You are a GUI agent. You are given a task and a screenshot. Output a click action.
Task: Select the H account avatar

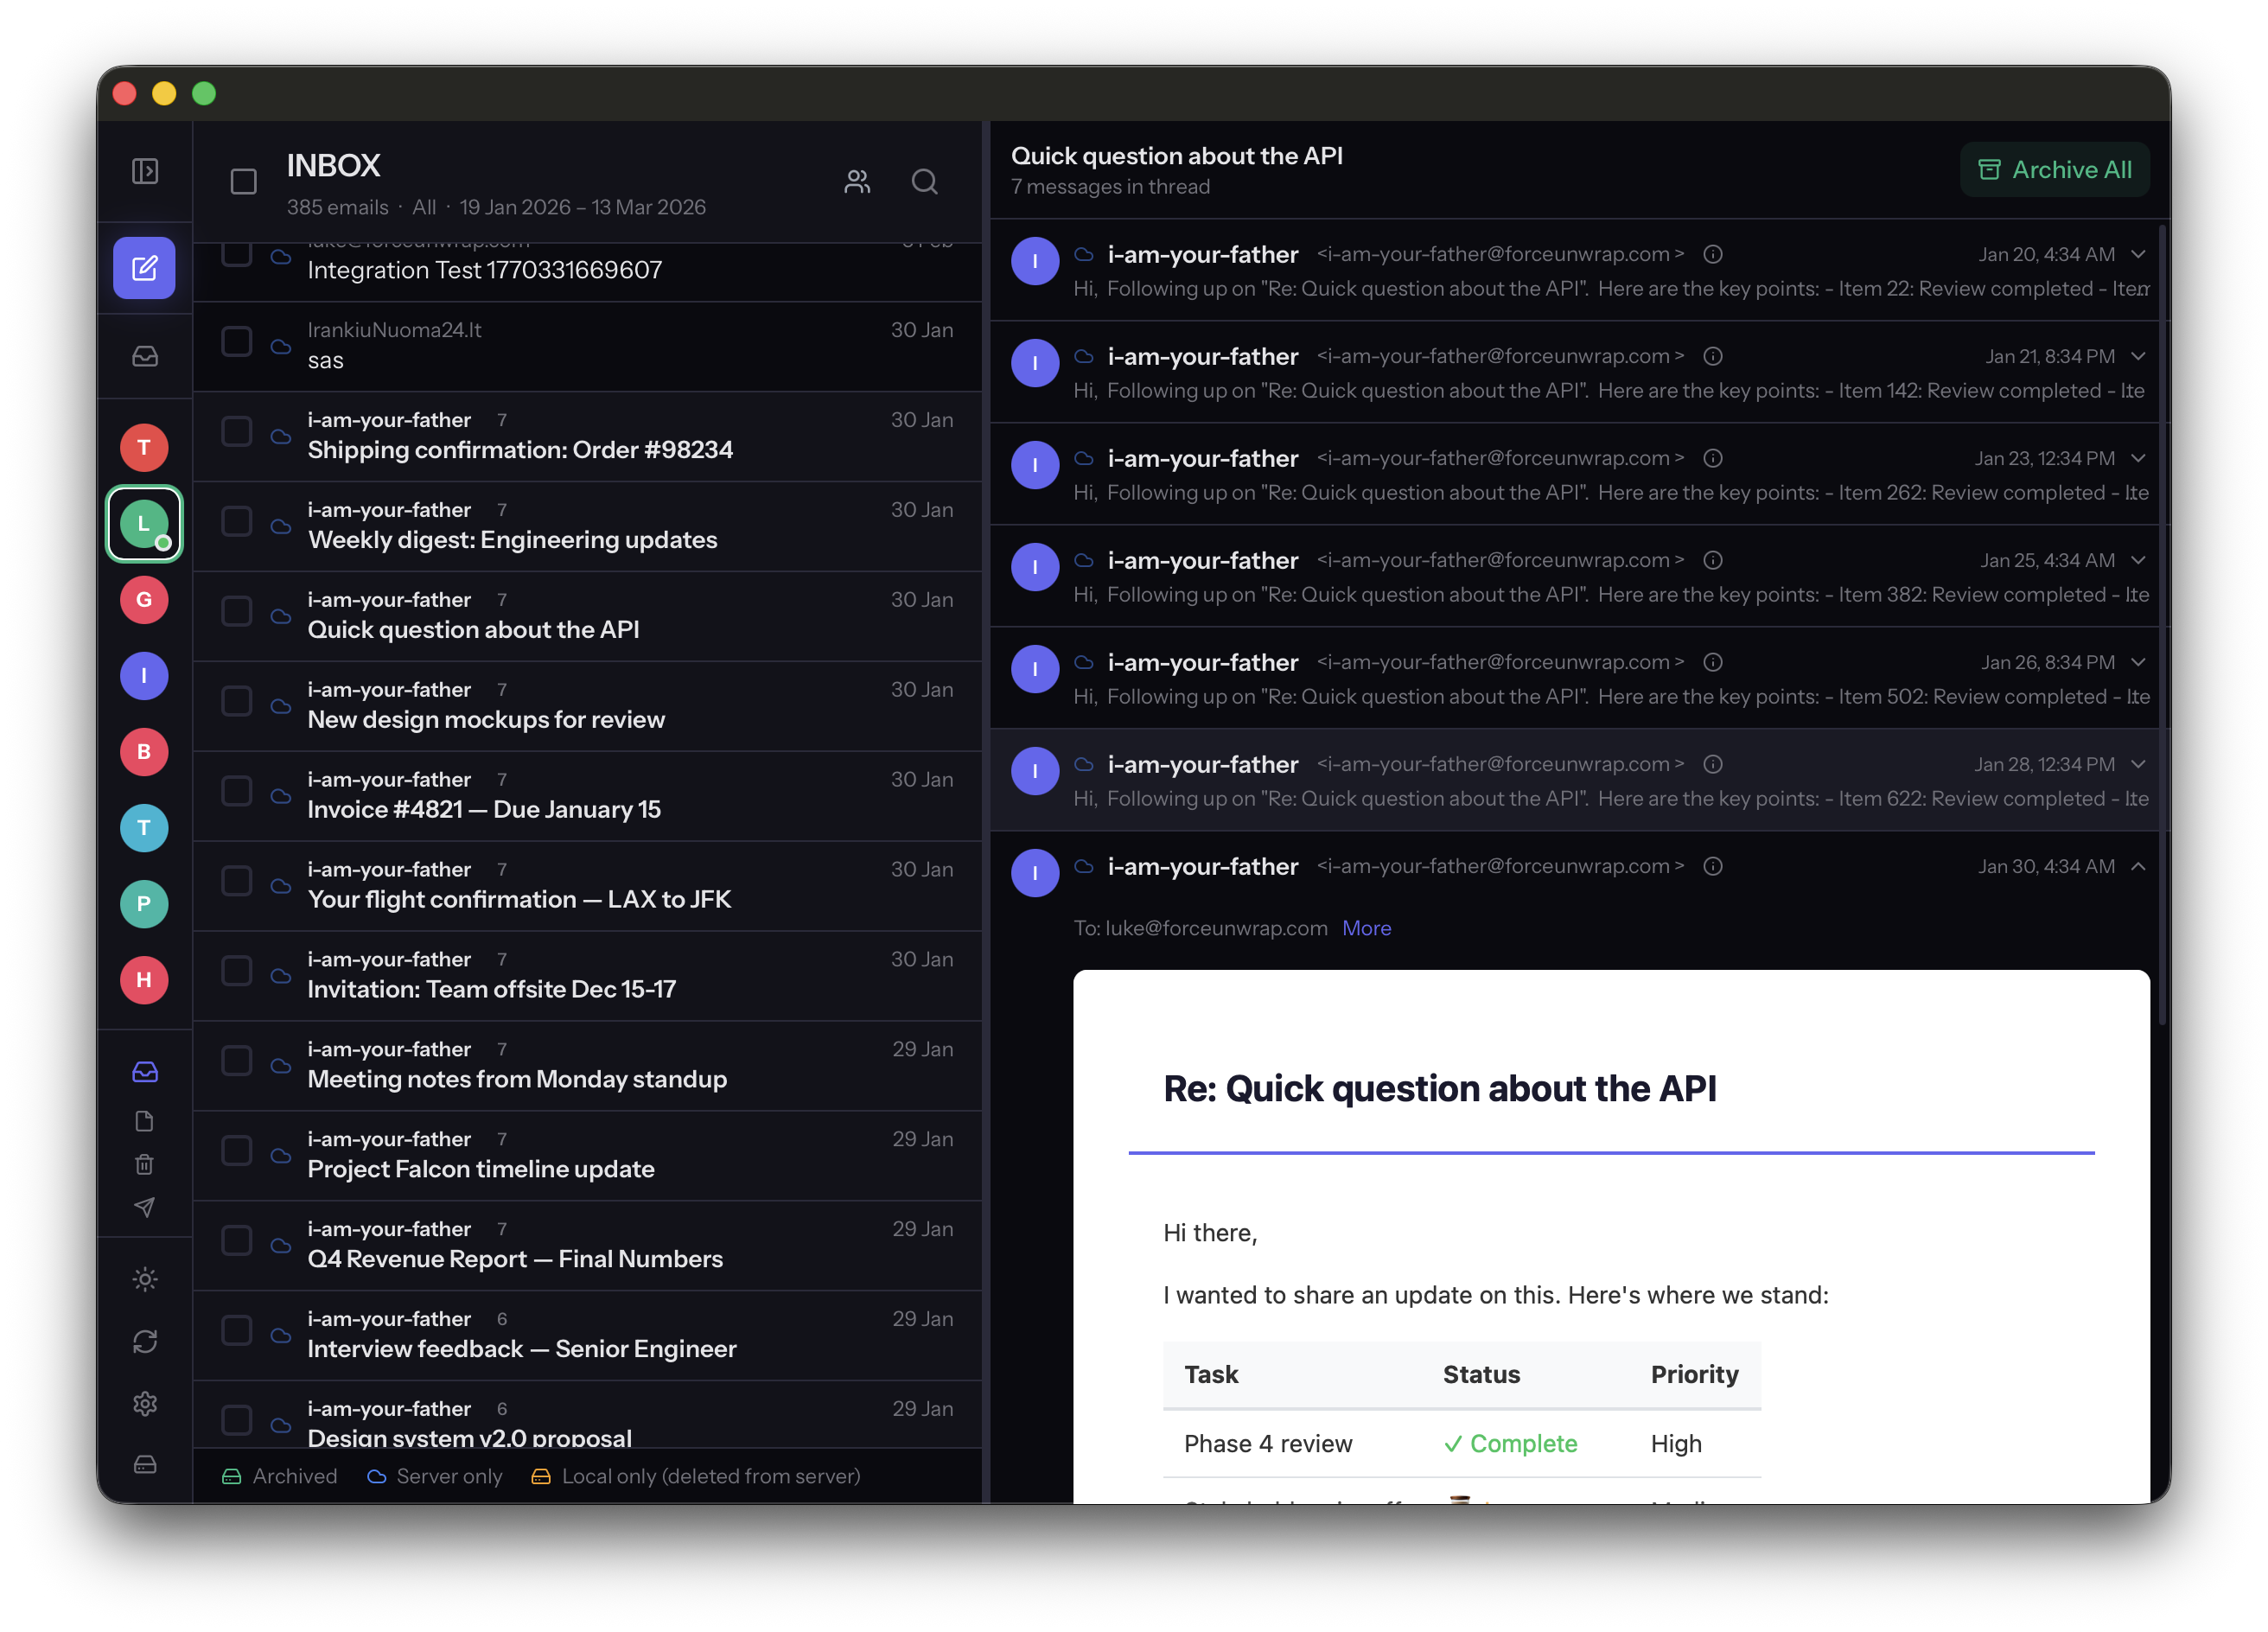point(144,980)
